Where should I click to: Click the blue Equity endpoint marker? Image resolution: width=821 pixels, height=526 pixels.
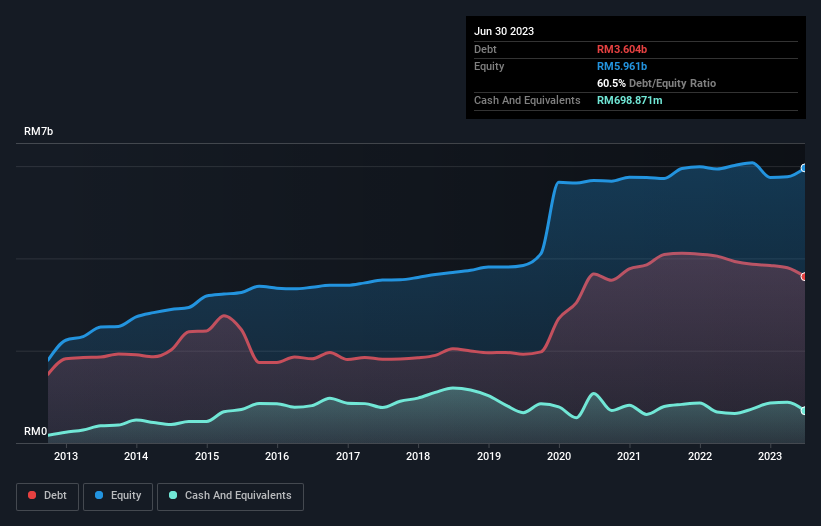[804, 168]
